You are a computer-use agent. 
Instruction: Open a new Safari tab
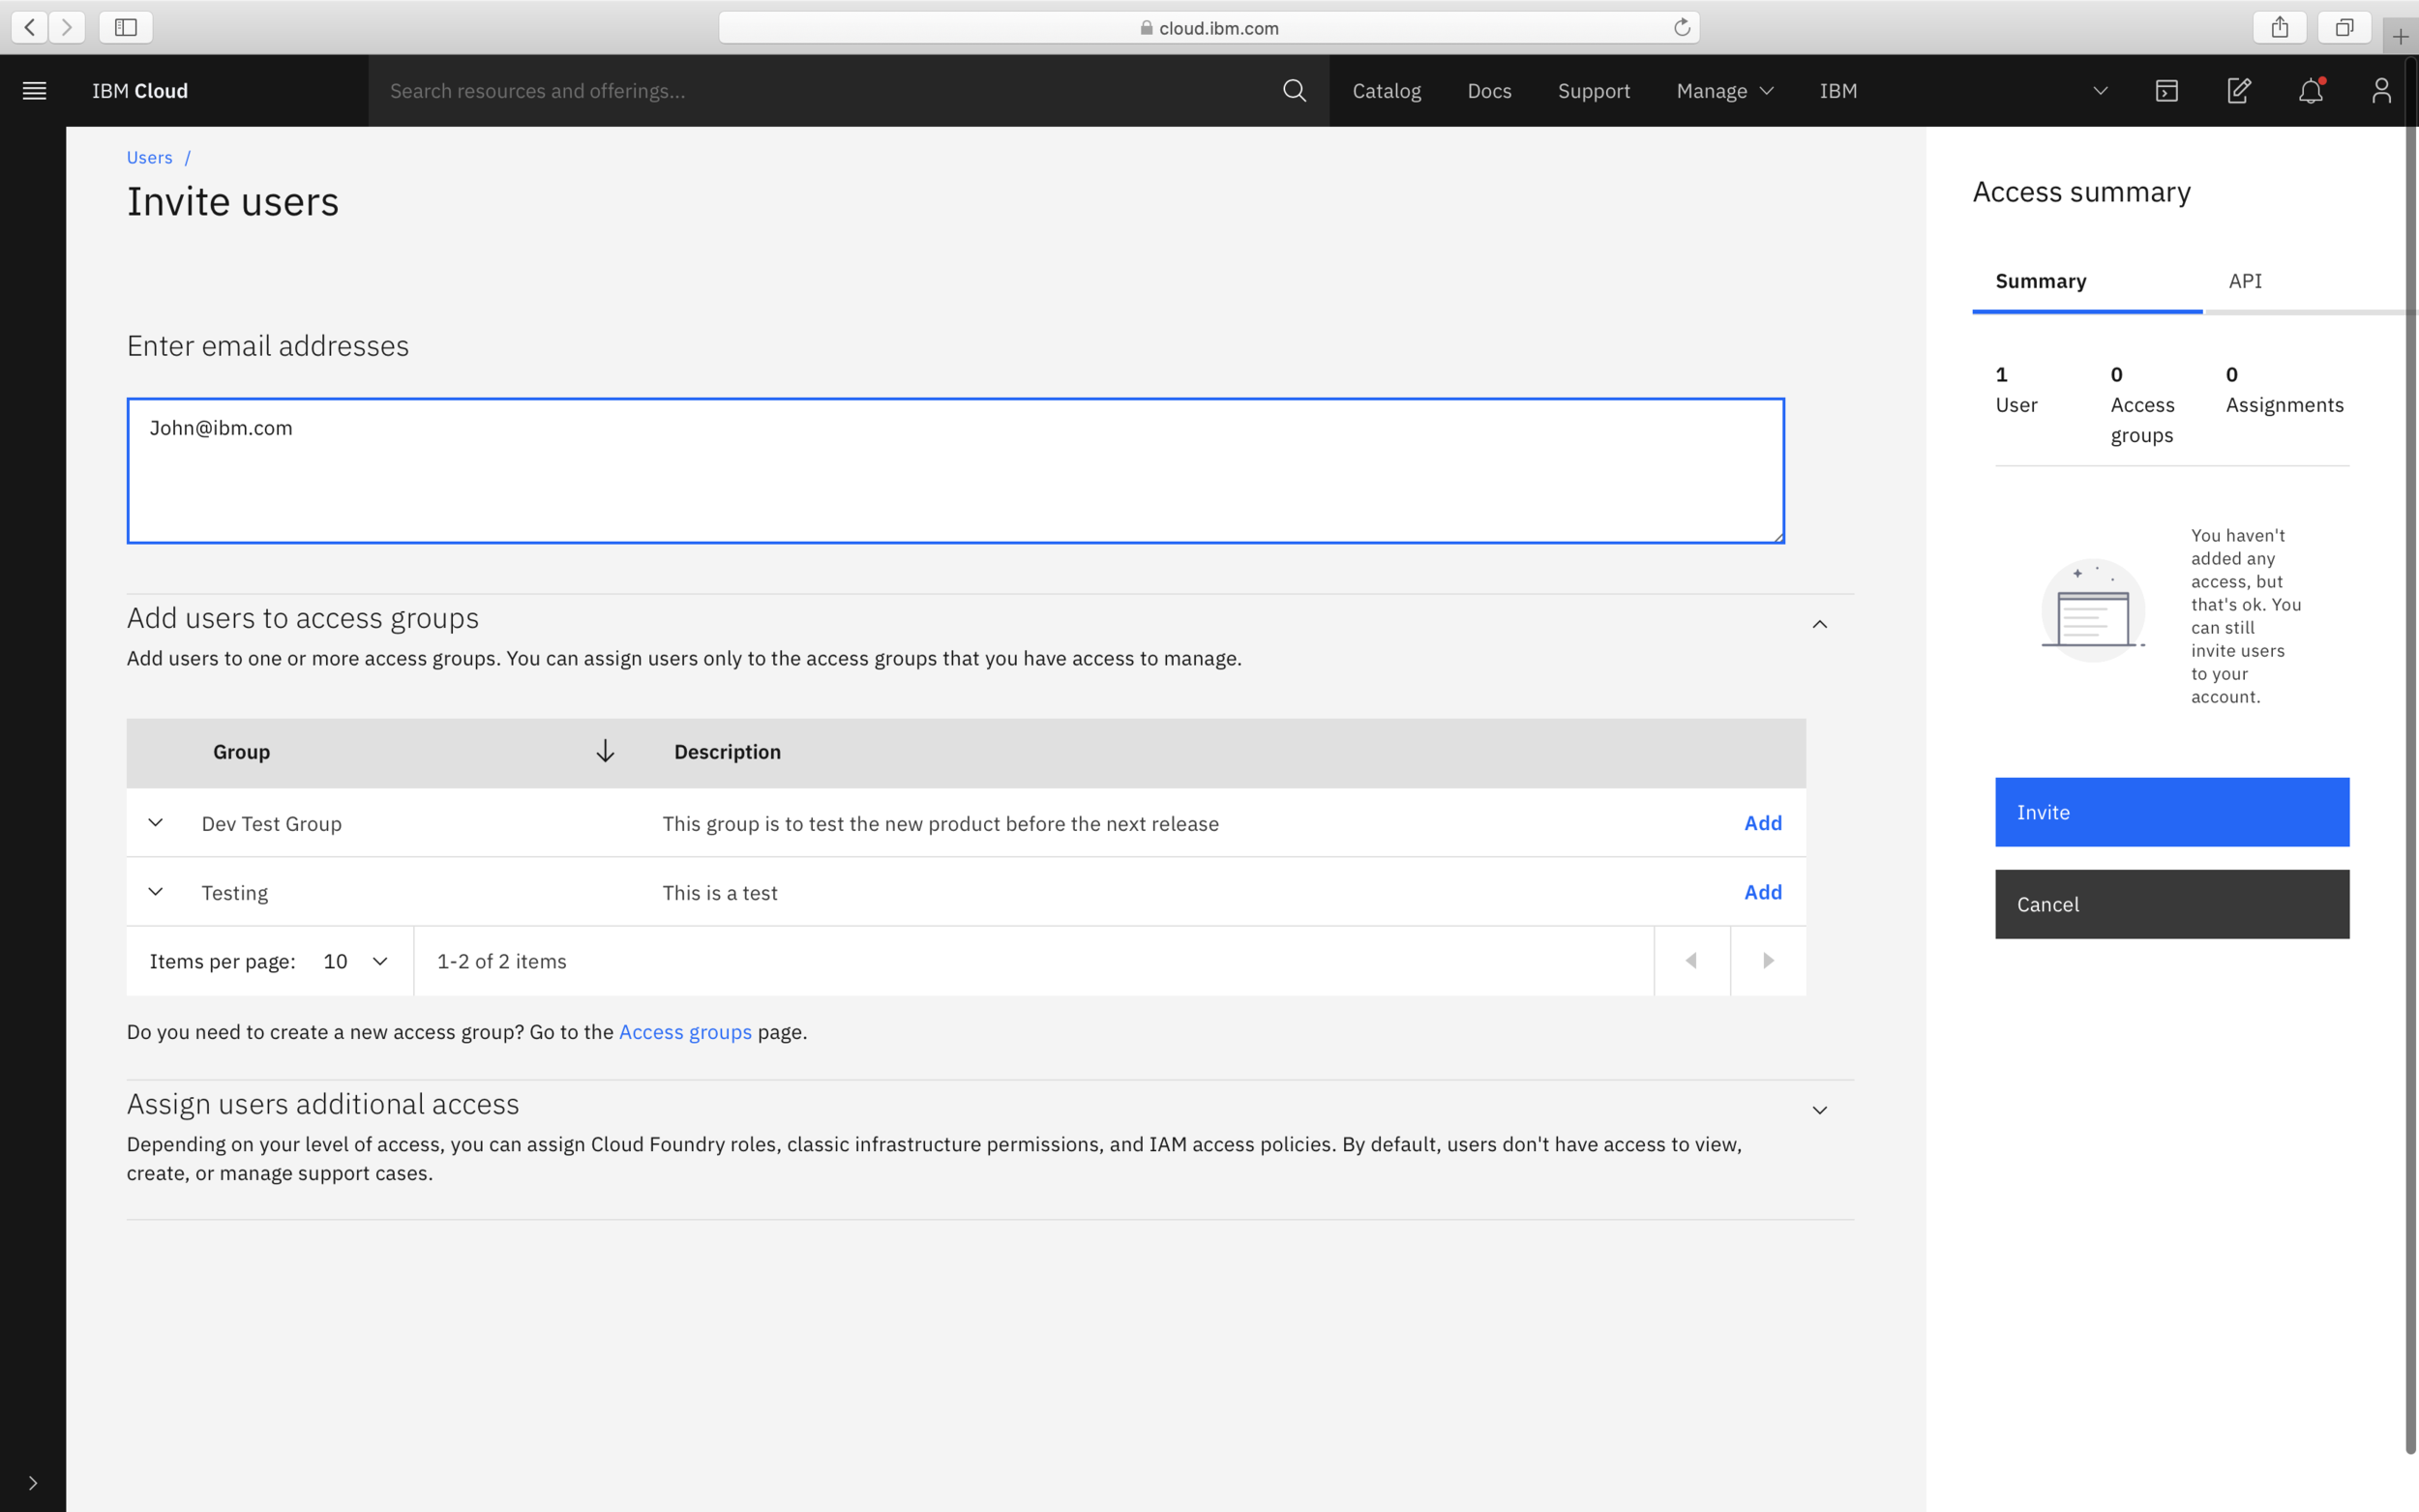(2400, 37)
